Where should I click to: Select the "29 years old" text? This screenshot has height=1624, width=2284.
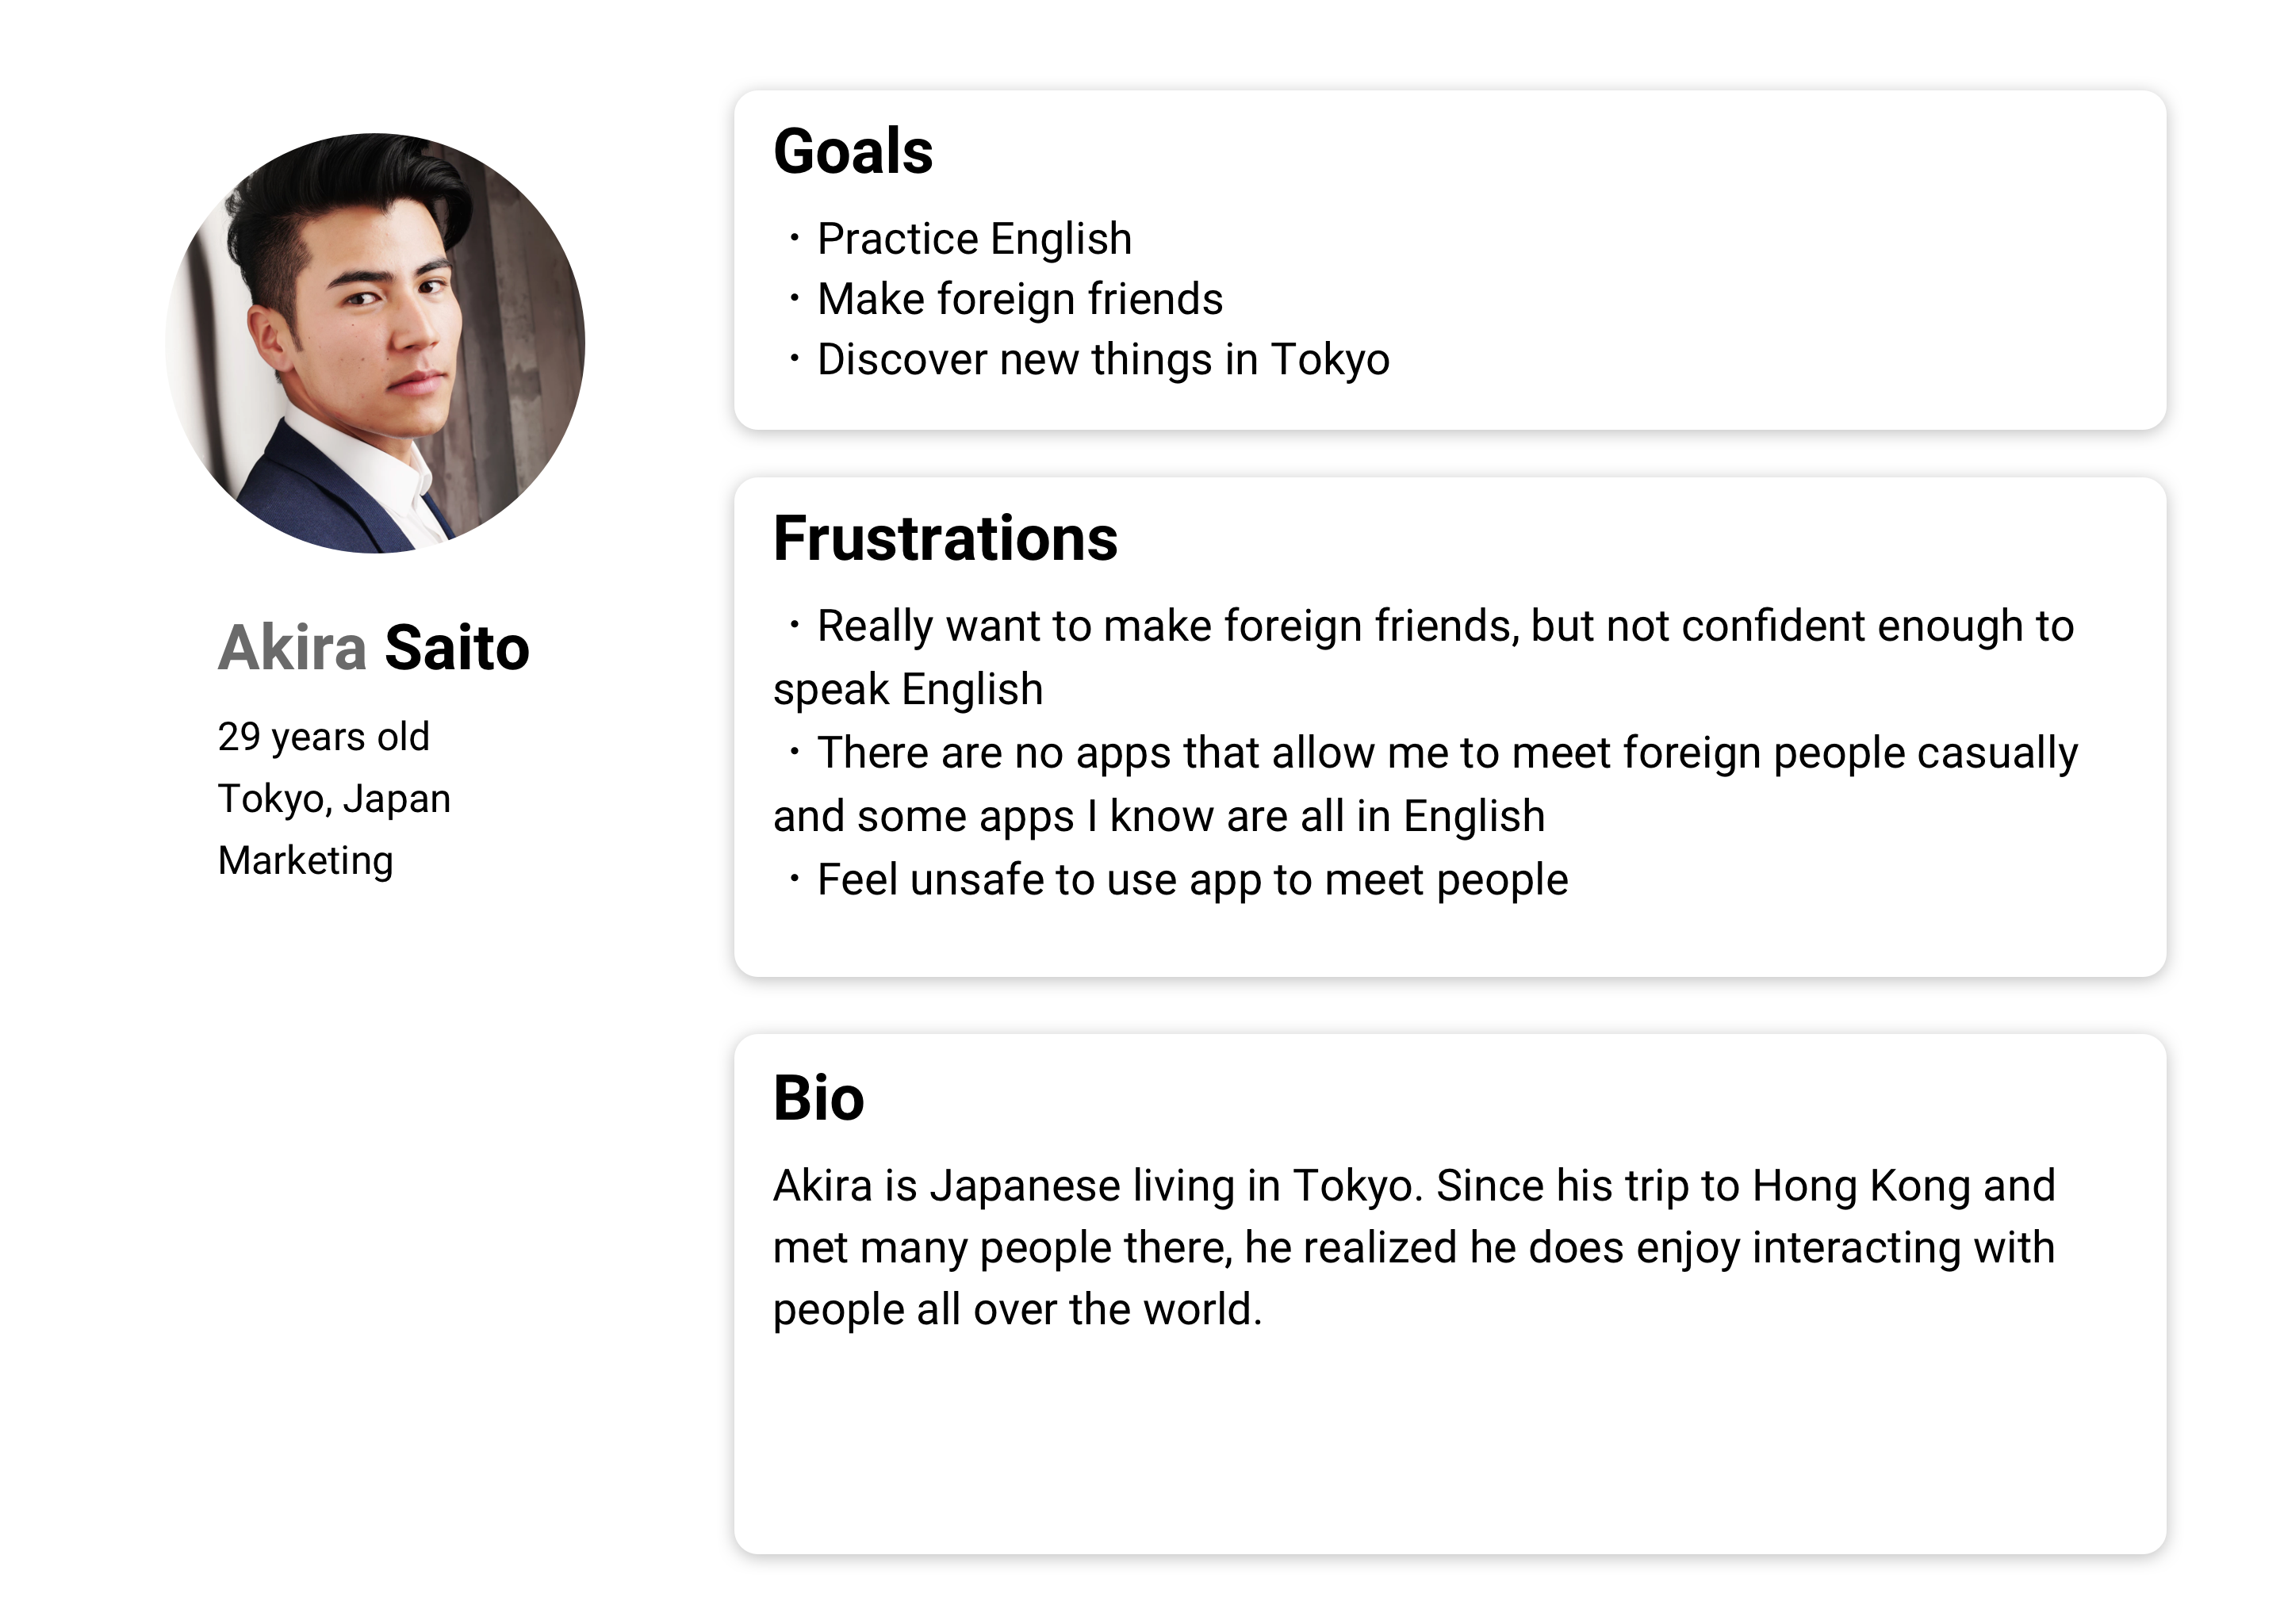[x=323, y=736]
